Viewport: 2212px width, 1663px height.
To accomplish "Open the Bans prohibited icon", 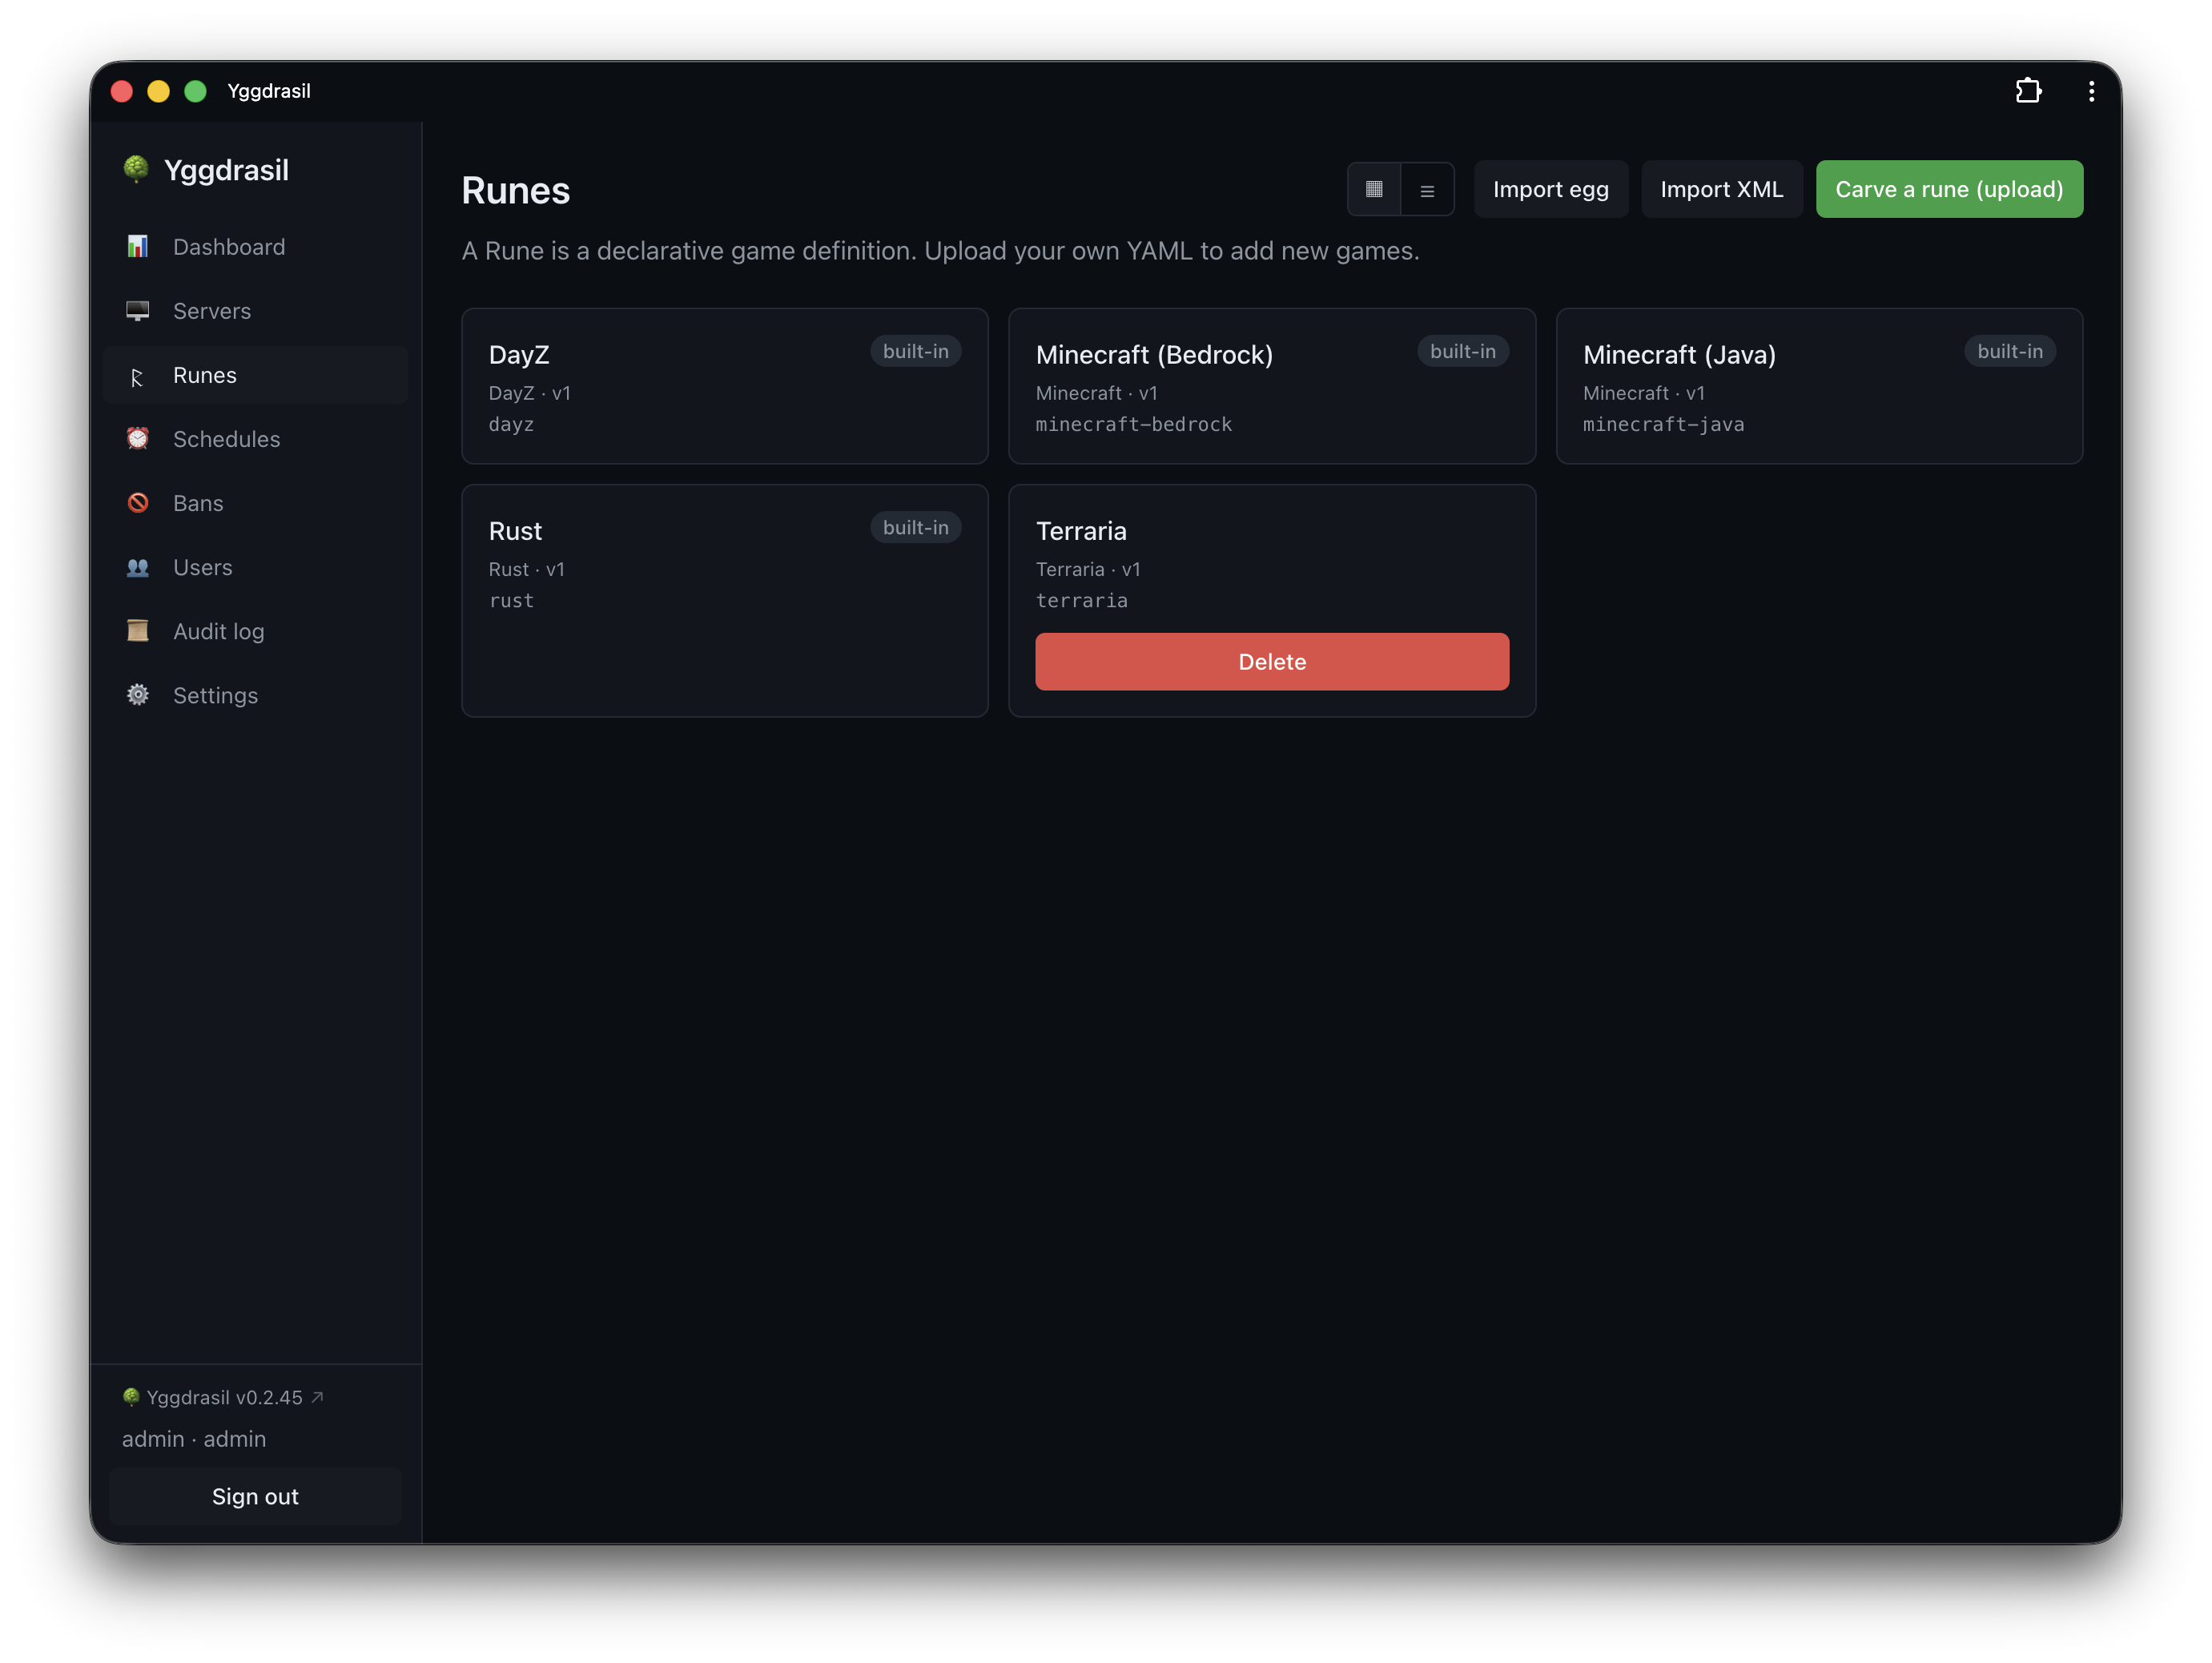I will [137, 503].
